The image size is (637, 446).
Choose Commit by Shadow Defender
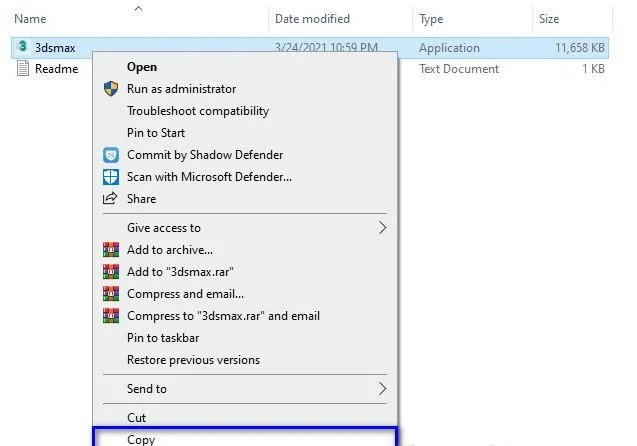pyautogui.click(x=245, y=155)
